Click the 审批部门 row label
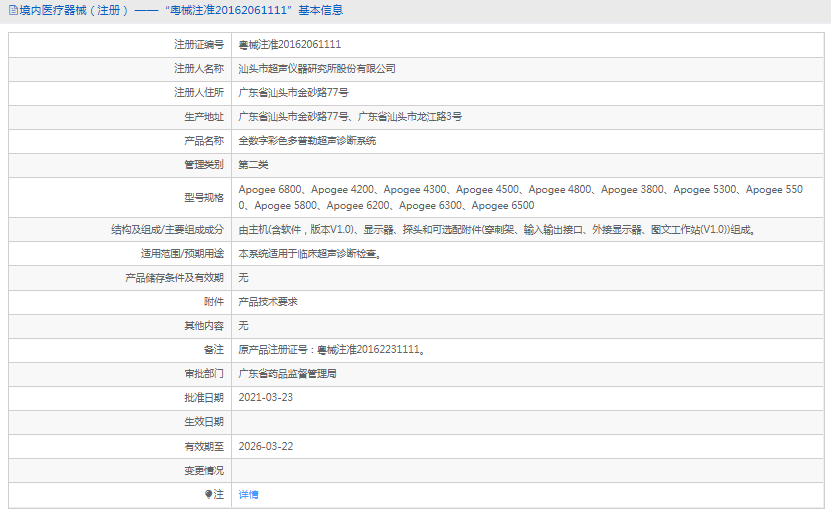The height and width of the screenshot is (515, 831). [204, 374]
